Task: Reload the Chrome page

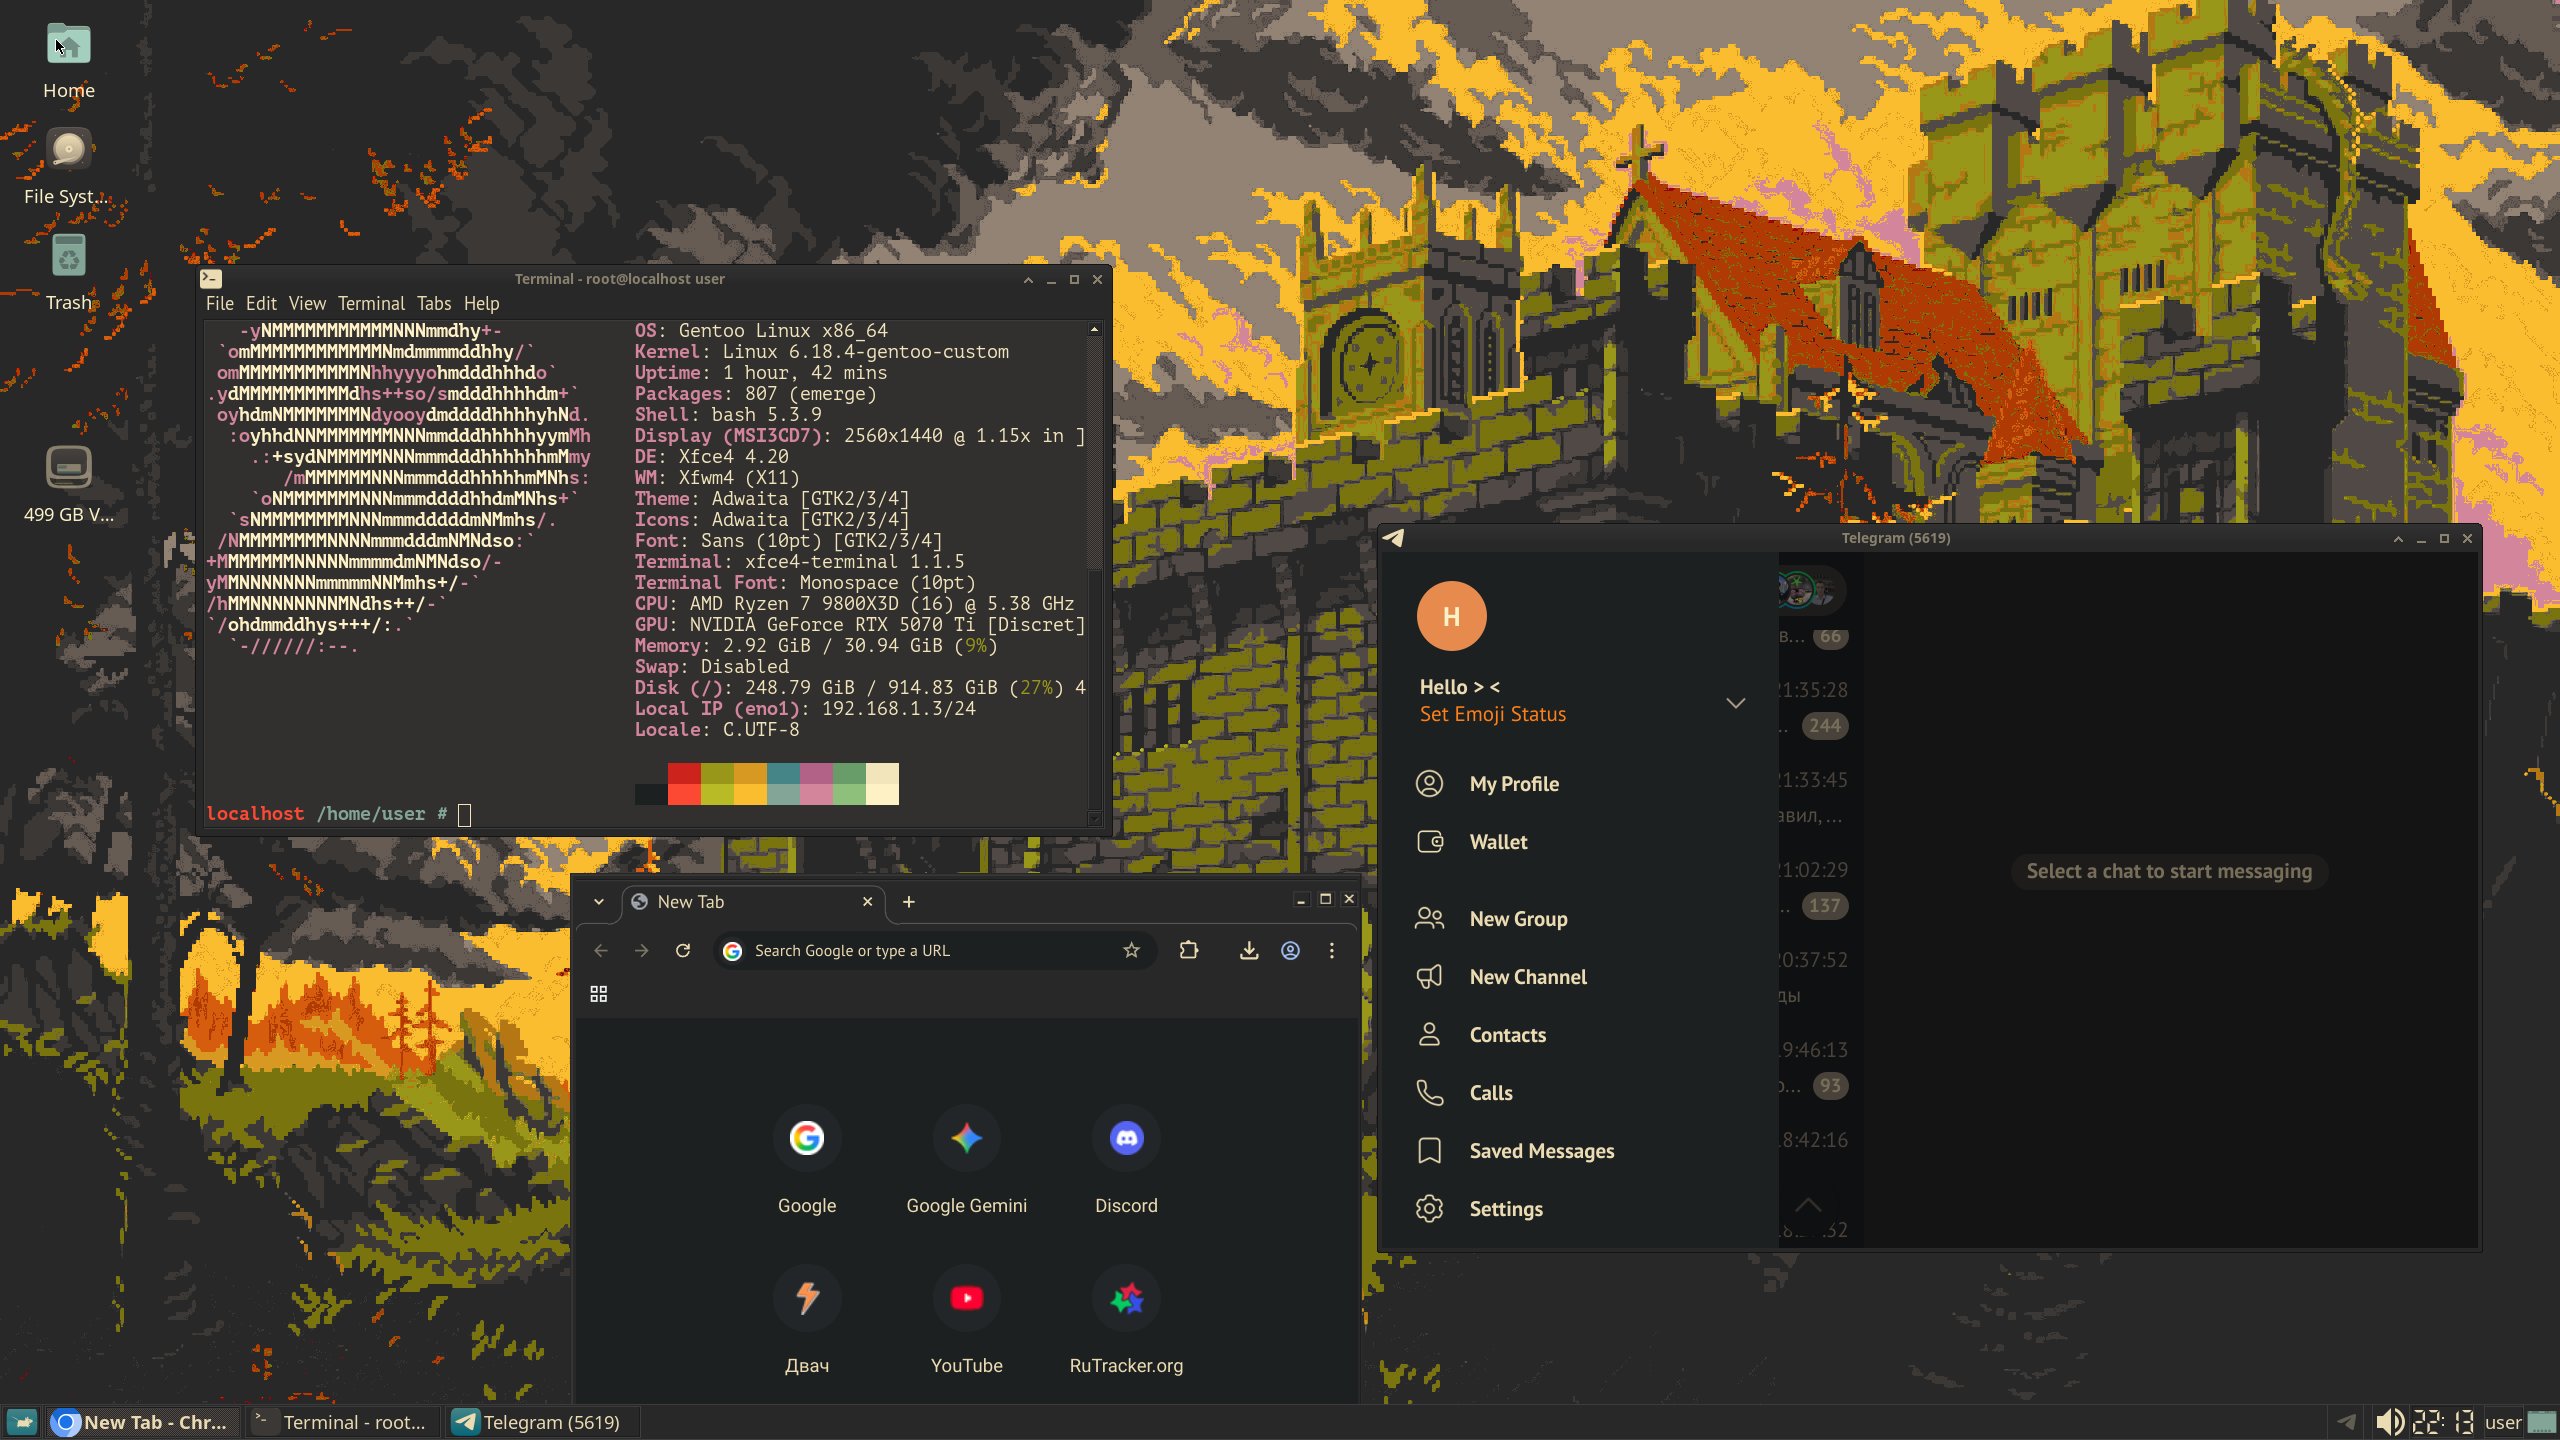Action: pyautogui.click(x=683, y=950)
